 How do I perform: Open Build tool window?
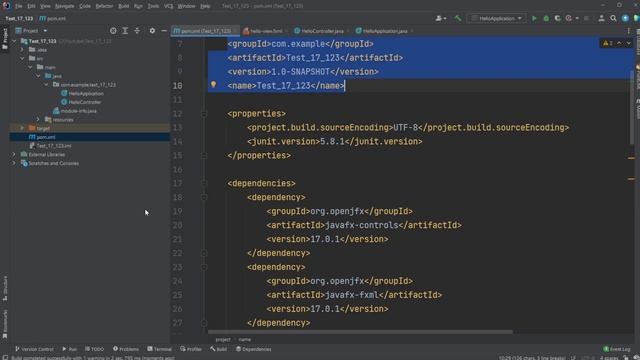(218, 349)
